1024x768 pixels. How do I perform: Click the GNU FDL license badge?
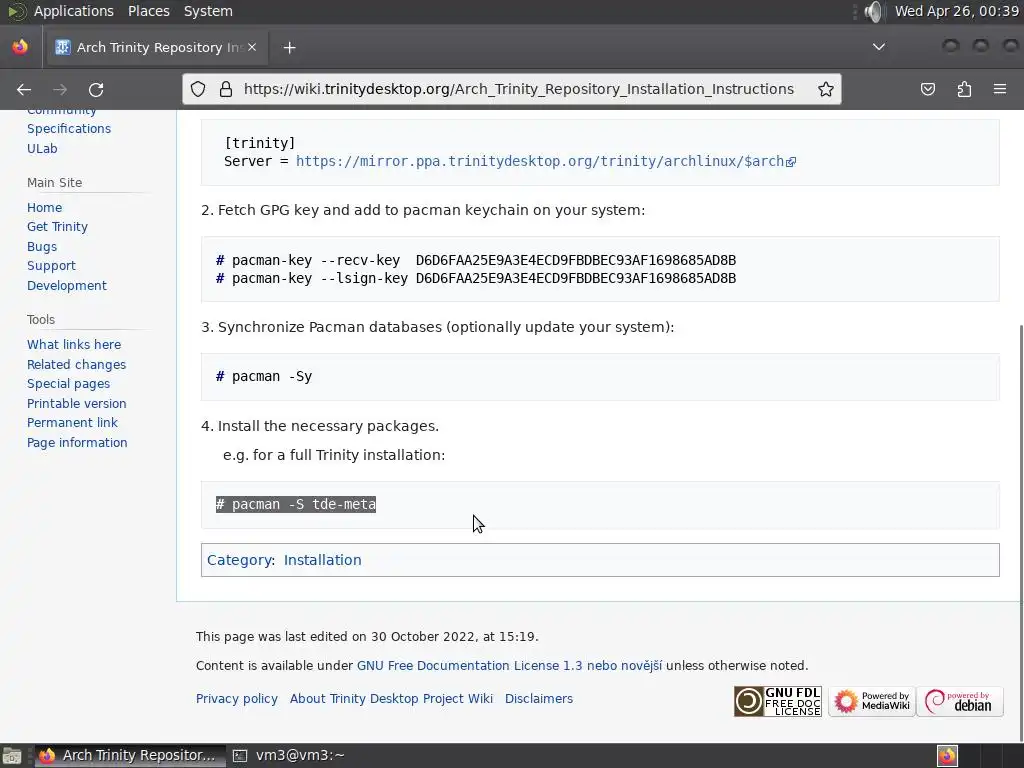tap(778, 701)
